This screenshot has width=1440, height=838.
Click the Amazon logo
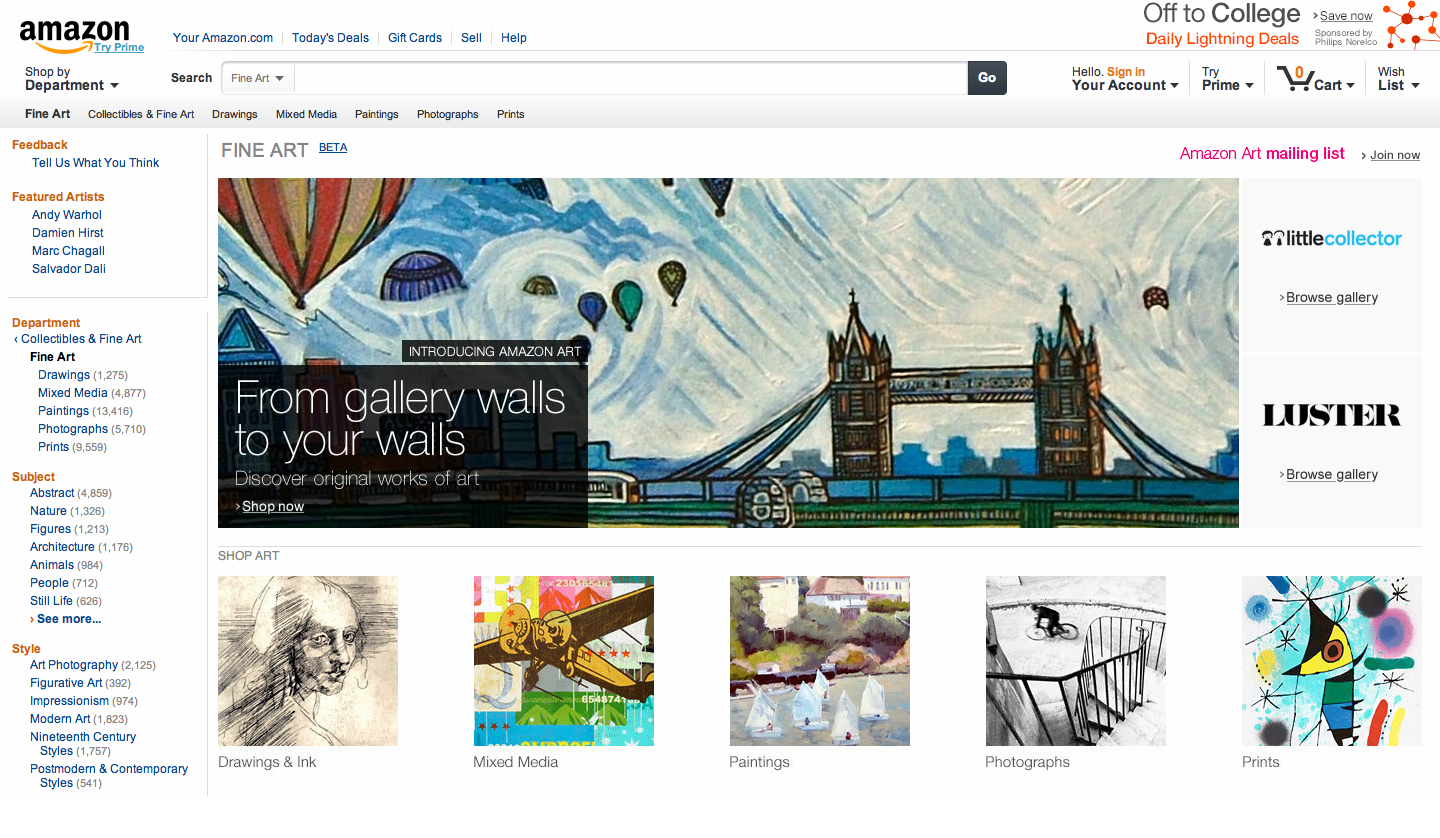coord(74,36)
